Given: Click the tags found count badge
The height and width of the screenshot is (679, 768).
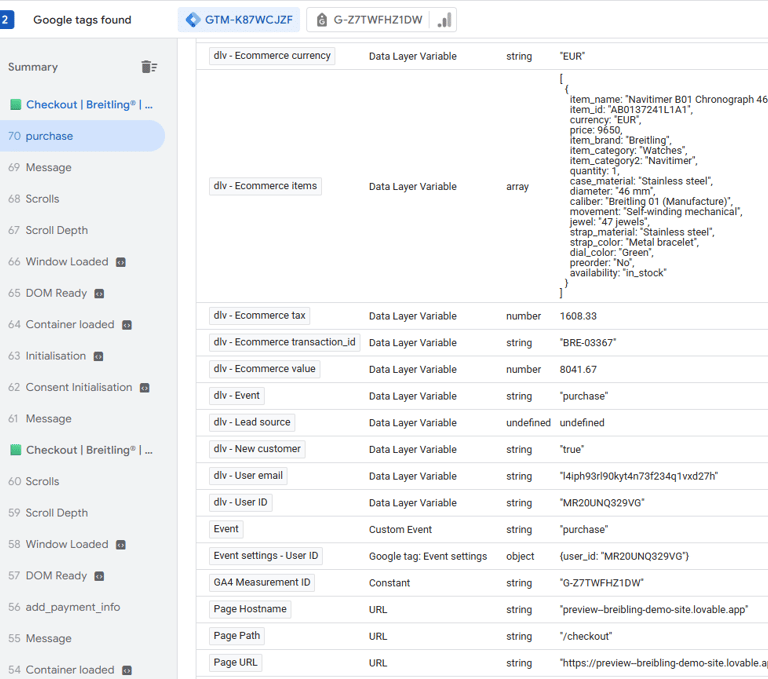Looking at the screenshot, I should [7, 20].
